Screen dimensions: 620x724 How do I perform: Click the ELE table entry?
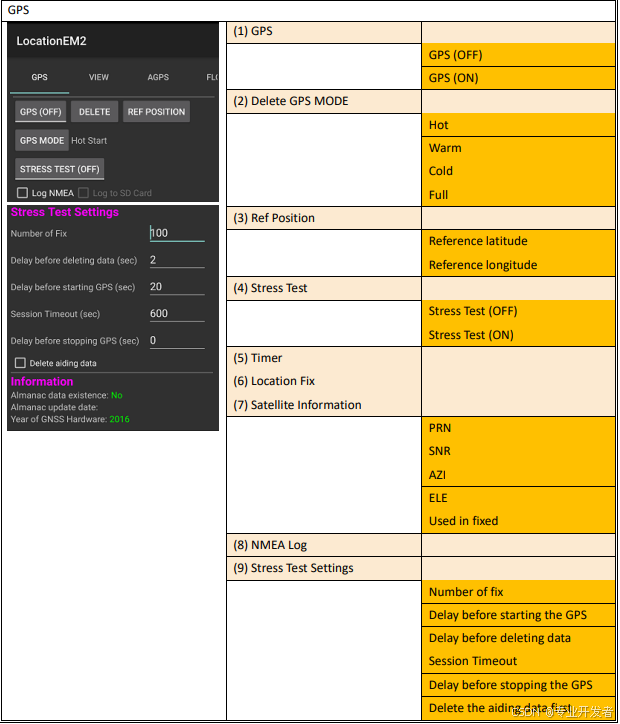(x=438, y=498)
